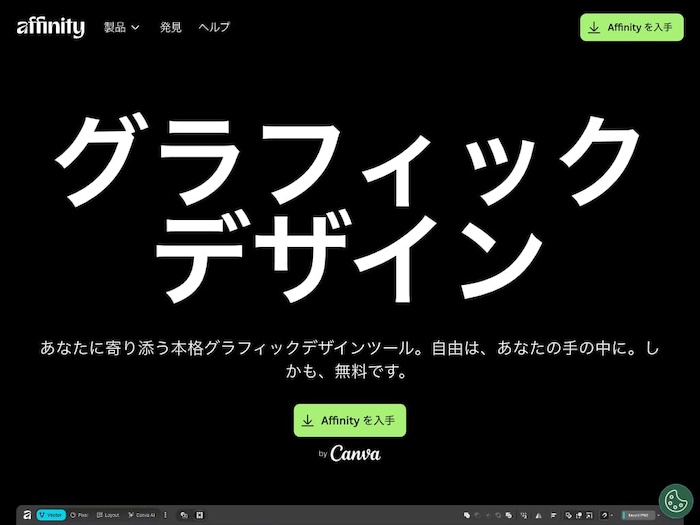The height and width of the screenshot is (525, 700).
Task: Open the dropdown arrow beside the snapping magnet
Action: click(x=612, y=515)
